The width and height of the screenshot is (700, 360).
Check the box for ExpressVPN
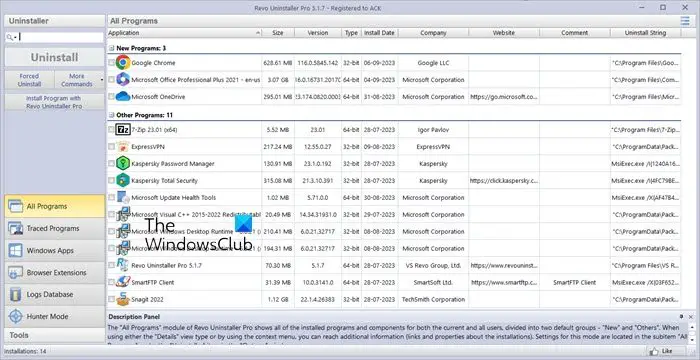point(111,147)
